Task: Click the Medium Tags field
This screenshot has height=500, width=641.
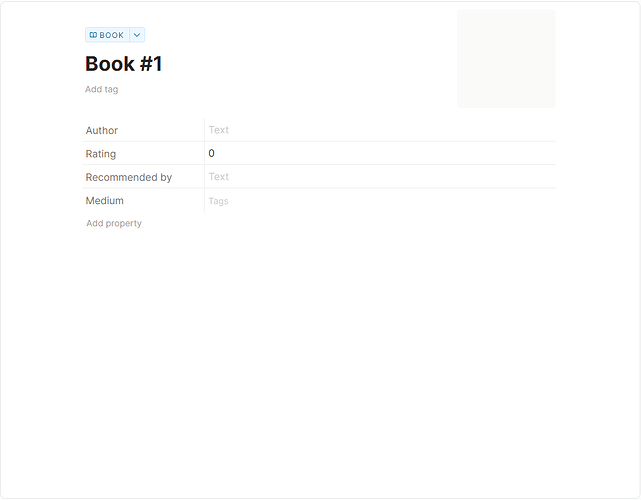Action: click(x=380, y=201)
